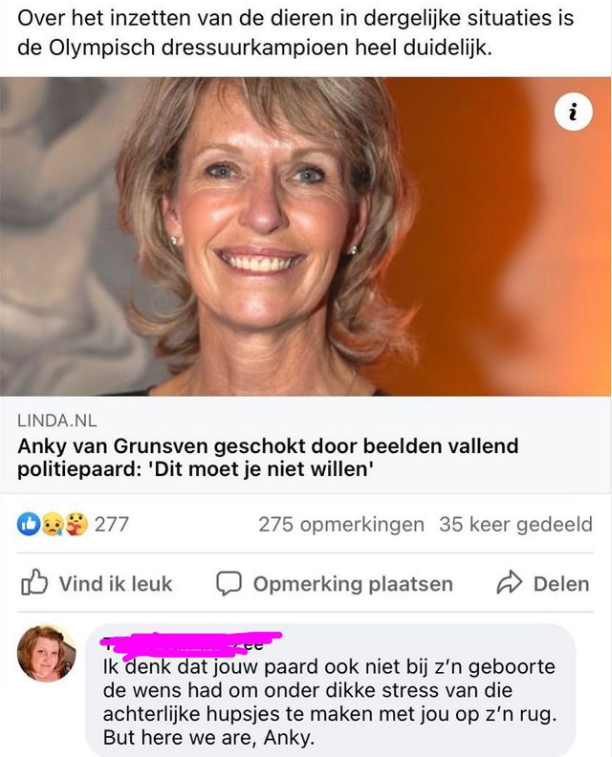Click the Vind ik leuk button
The image size is (612, 757).
97,583
